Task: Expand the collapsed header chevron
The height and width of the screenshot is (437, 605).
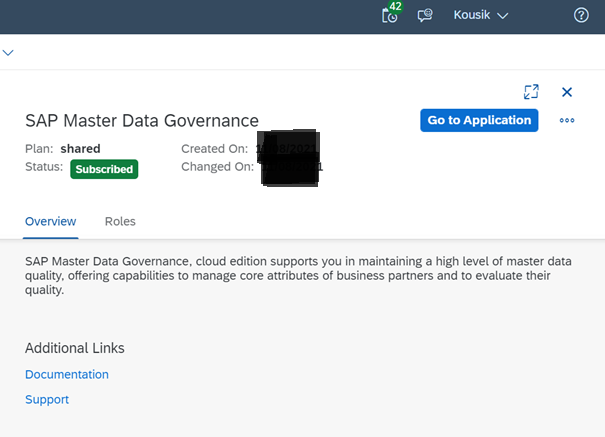Action: pos(8,52)
